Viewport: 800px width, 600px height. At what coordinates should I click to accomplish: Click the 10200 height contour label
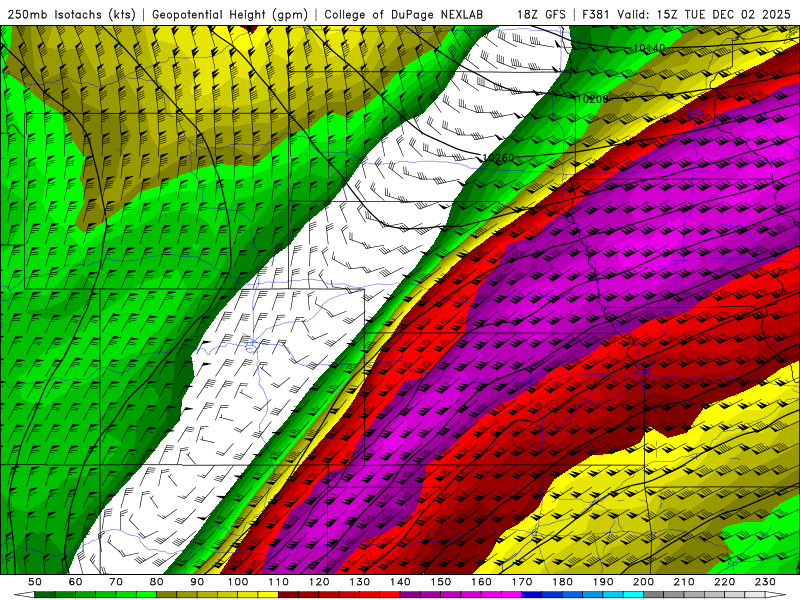592,99
